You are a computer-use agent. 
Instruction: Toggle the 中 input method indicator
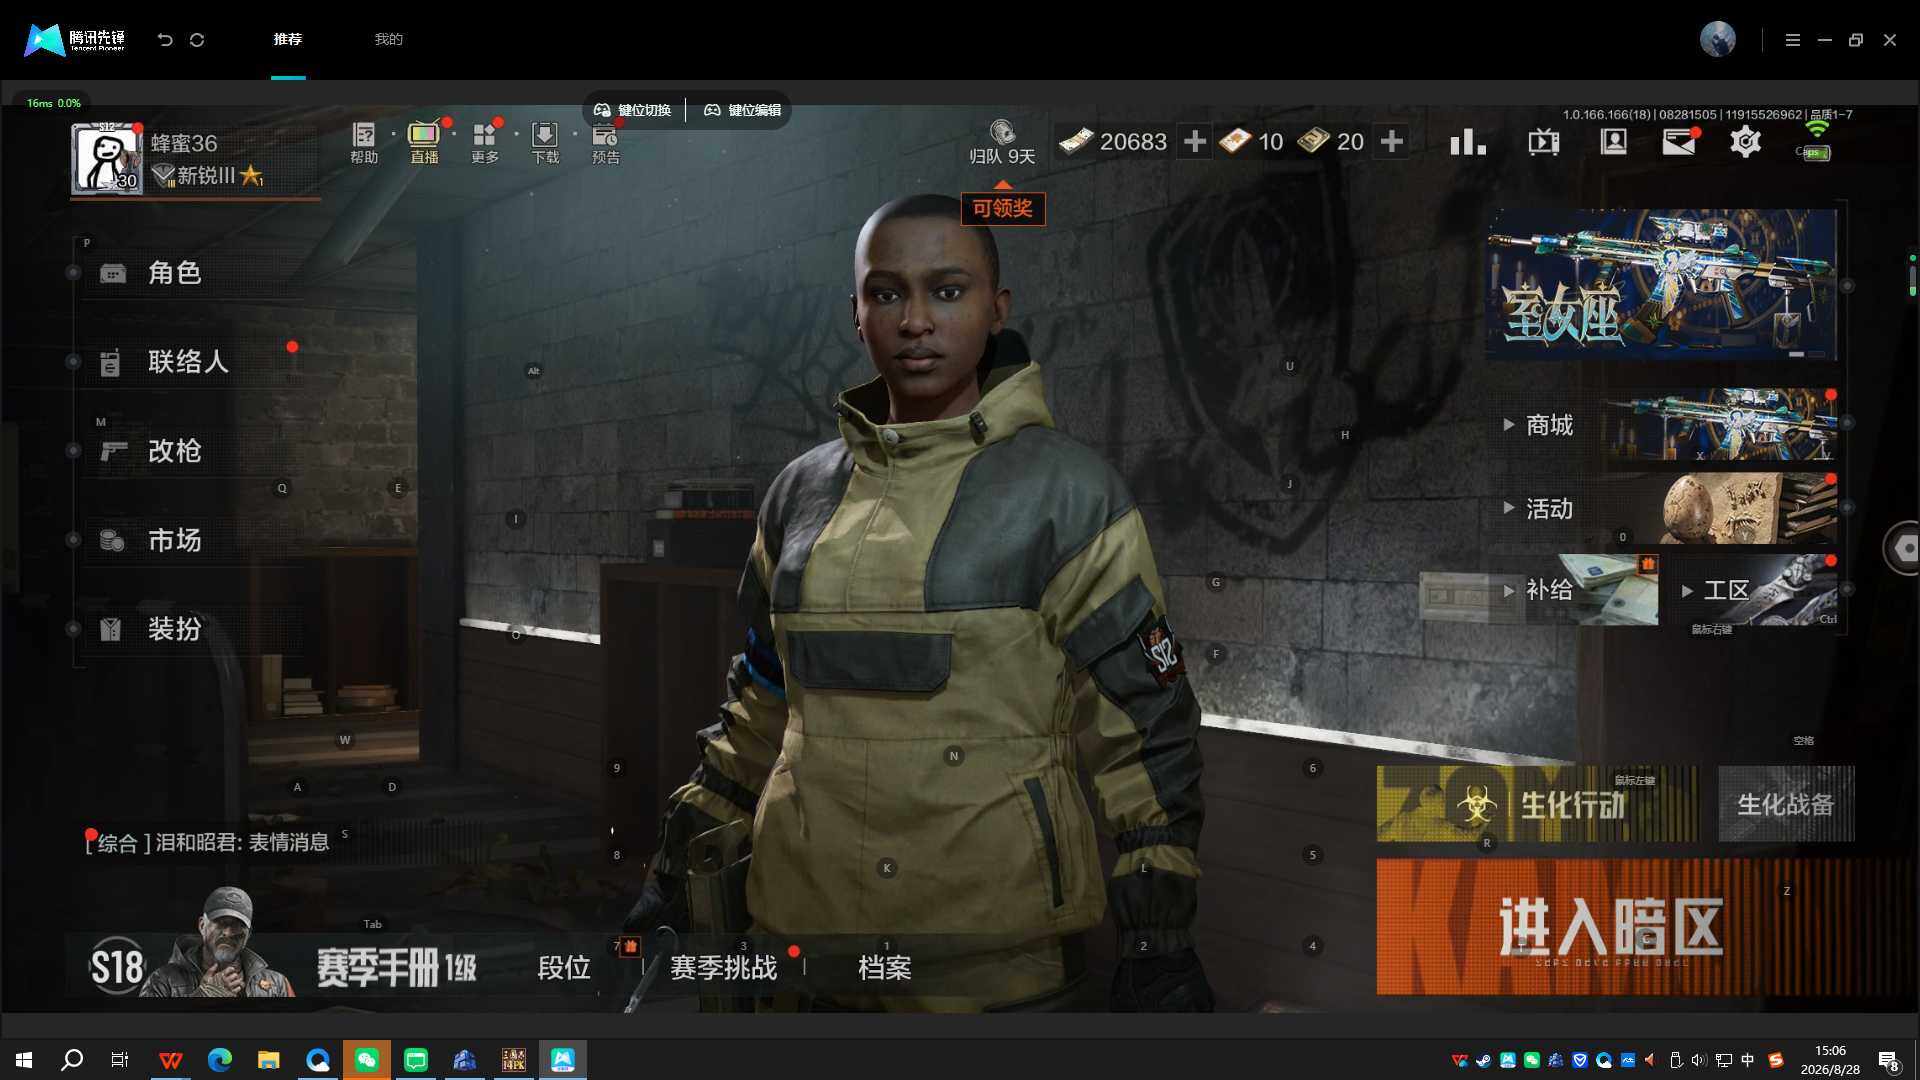[x=1748, y=1060]
